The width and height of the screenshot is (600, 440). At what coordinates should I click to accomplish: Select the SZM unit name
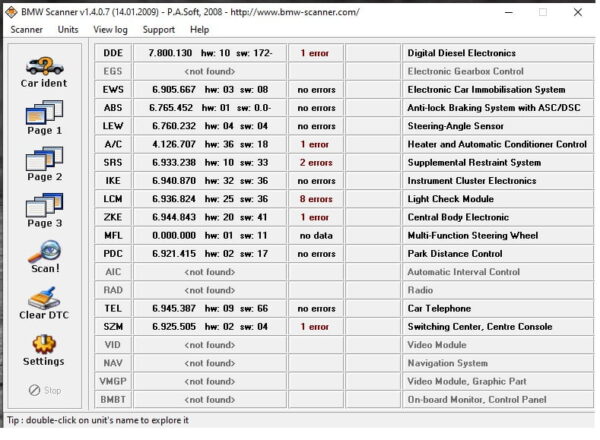point(113,327)
